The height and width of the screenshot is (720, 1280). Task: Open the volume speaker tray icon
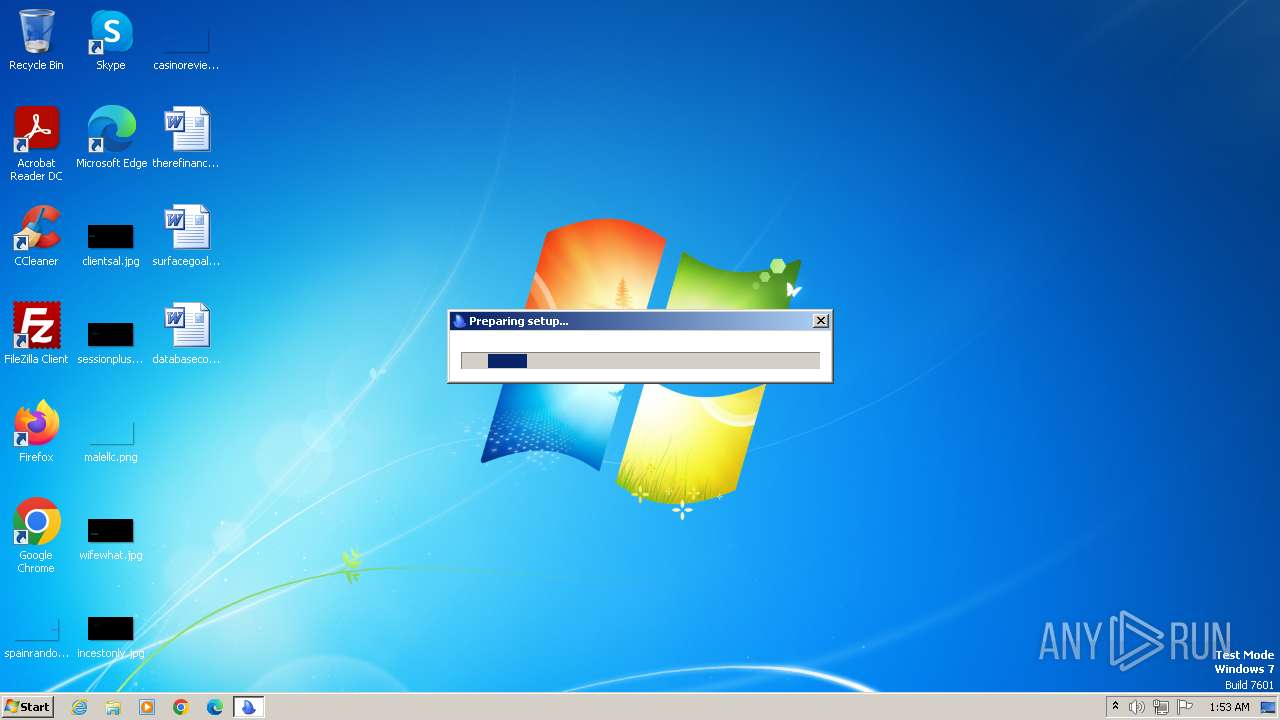coord(1137,707)
